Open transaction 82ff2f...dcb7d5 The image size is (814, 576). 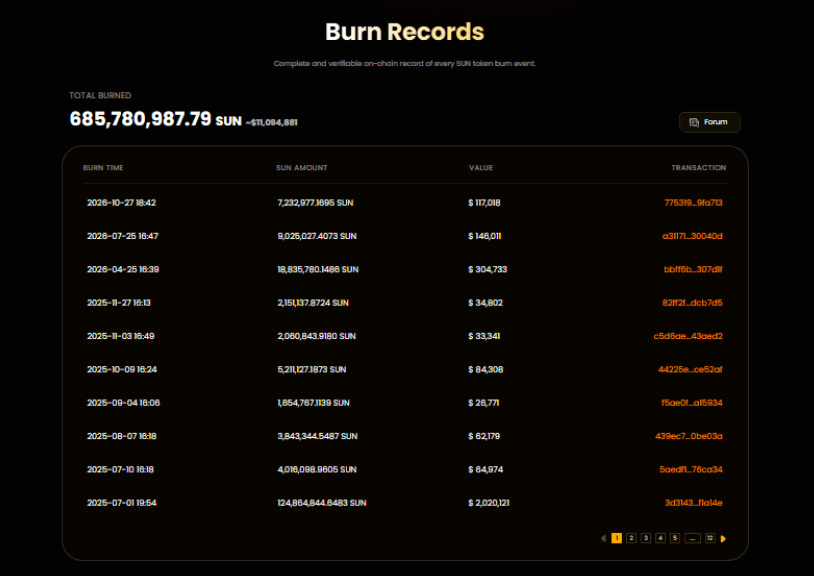click(x=692, y=303)
